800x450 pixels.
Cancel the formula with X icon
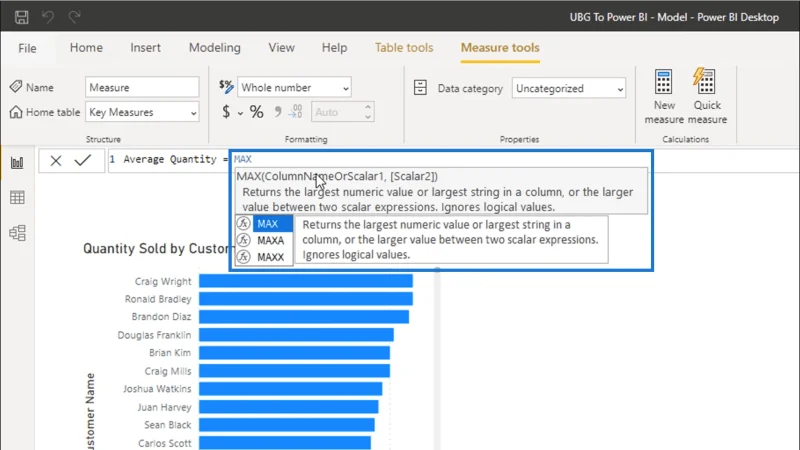pyautogui.click(x=56, y=161)
